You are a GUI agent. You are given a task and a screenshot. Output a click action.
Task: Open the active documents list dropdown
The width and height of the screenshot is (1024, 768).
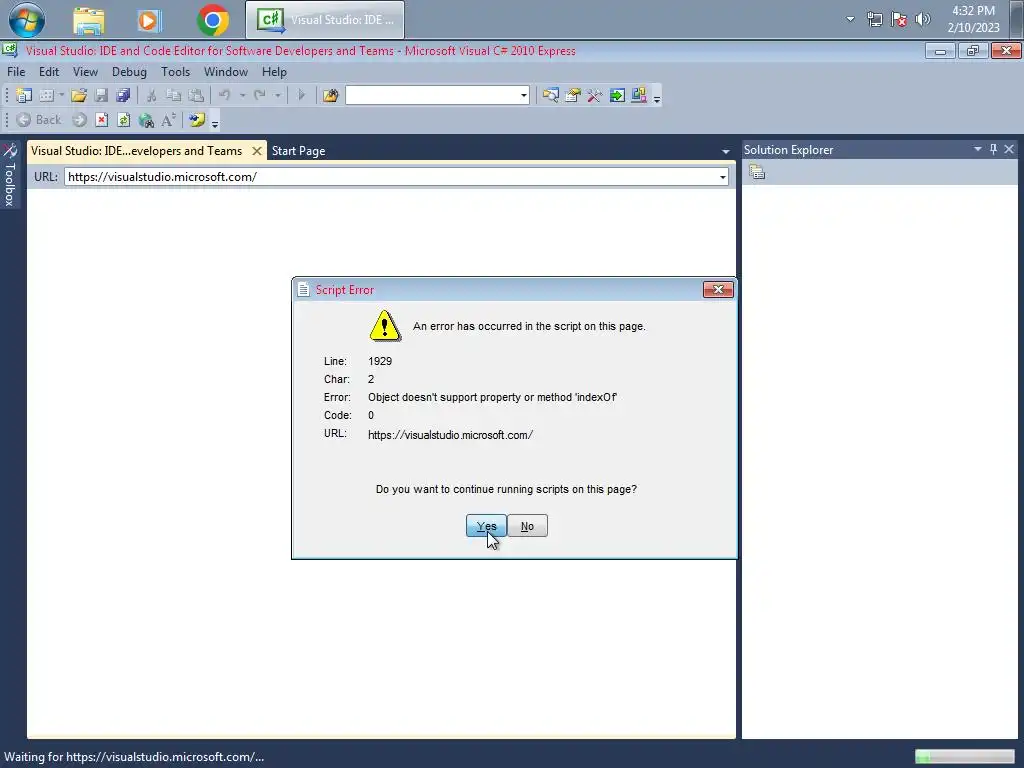726,152
